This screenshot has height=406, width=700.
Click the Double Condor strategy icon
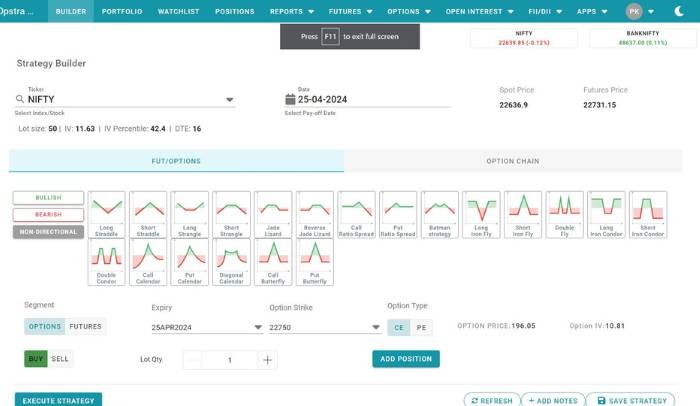106,262
